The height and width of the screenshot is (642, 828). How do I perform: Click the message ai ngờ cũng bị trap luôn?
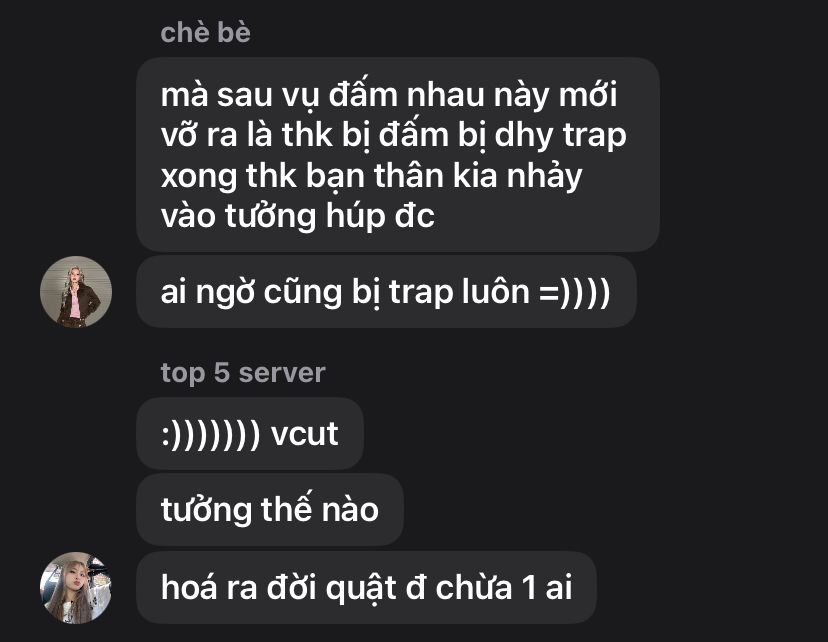point(386,291)
